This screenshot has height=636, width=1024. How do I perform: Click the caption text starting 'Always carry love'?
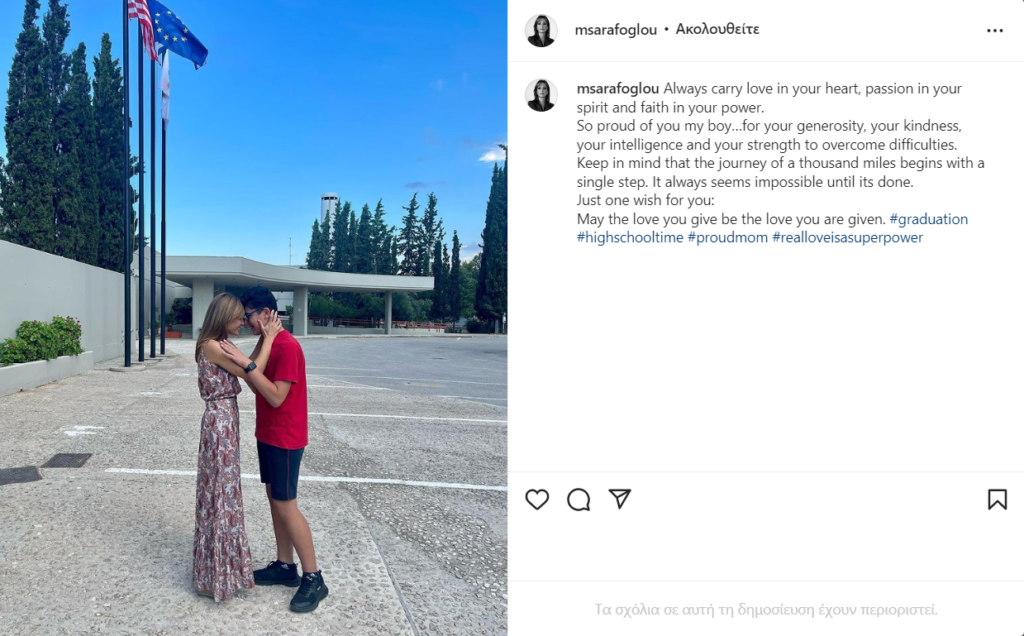point(780,163)
